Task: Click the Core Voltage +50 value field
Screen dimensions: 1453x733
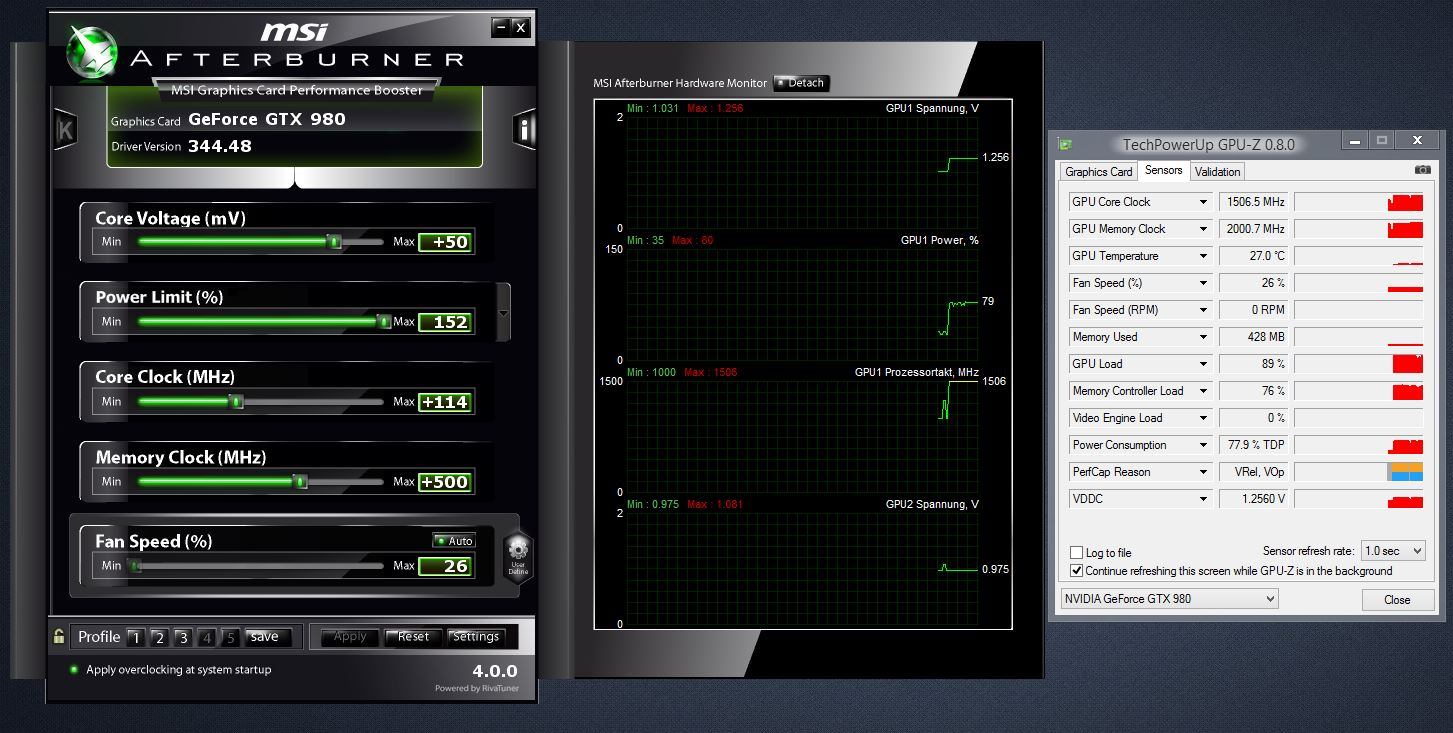Action: click(445, 242)
